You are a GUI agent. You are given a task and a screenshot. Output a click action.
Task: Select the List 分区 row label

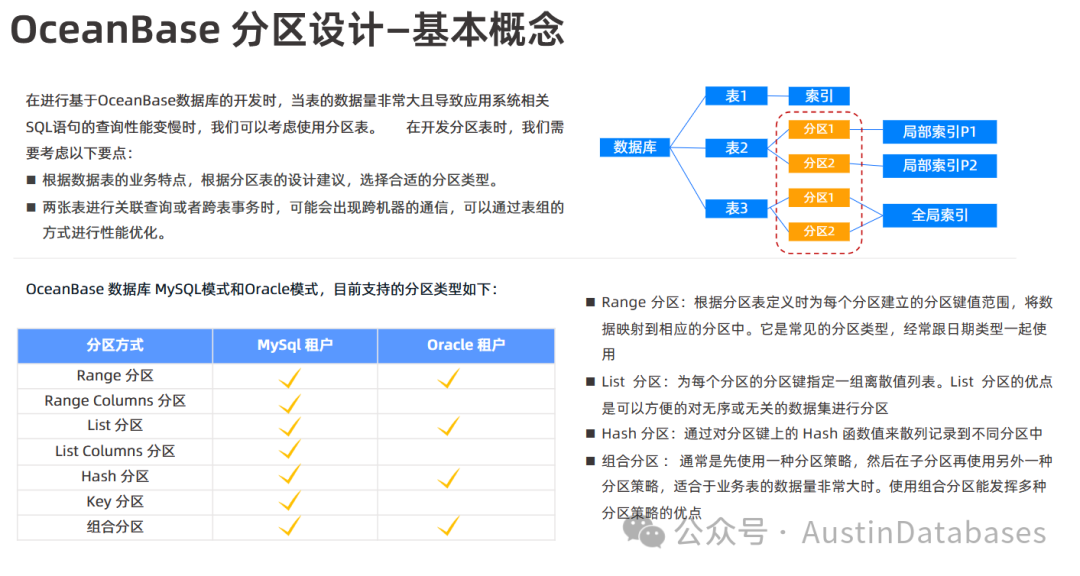pos(115,426)
